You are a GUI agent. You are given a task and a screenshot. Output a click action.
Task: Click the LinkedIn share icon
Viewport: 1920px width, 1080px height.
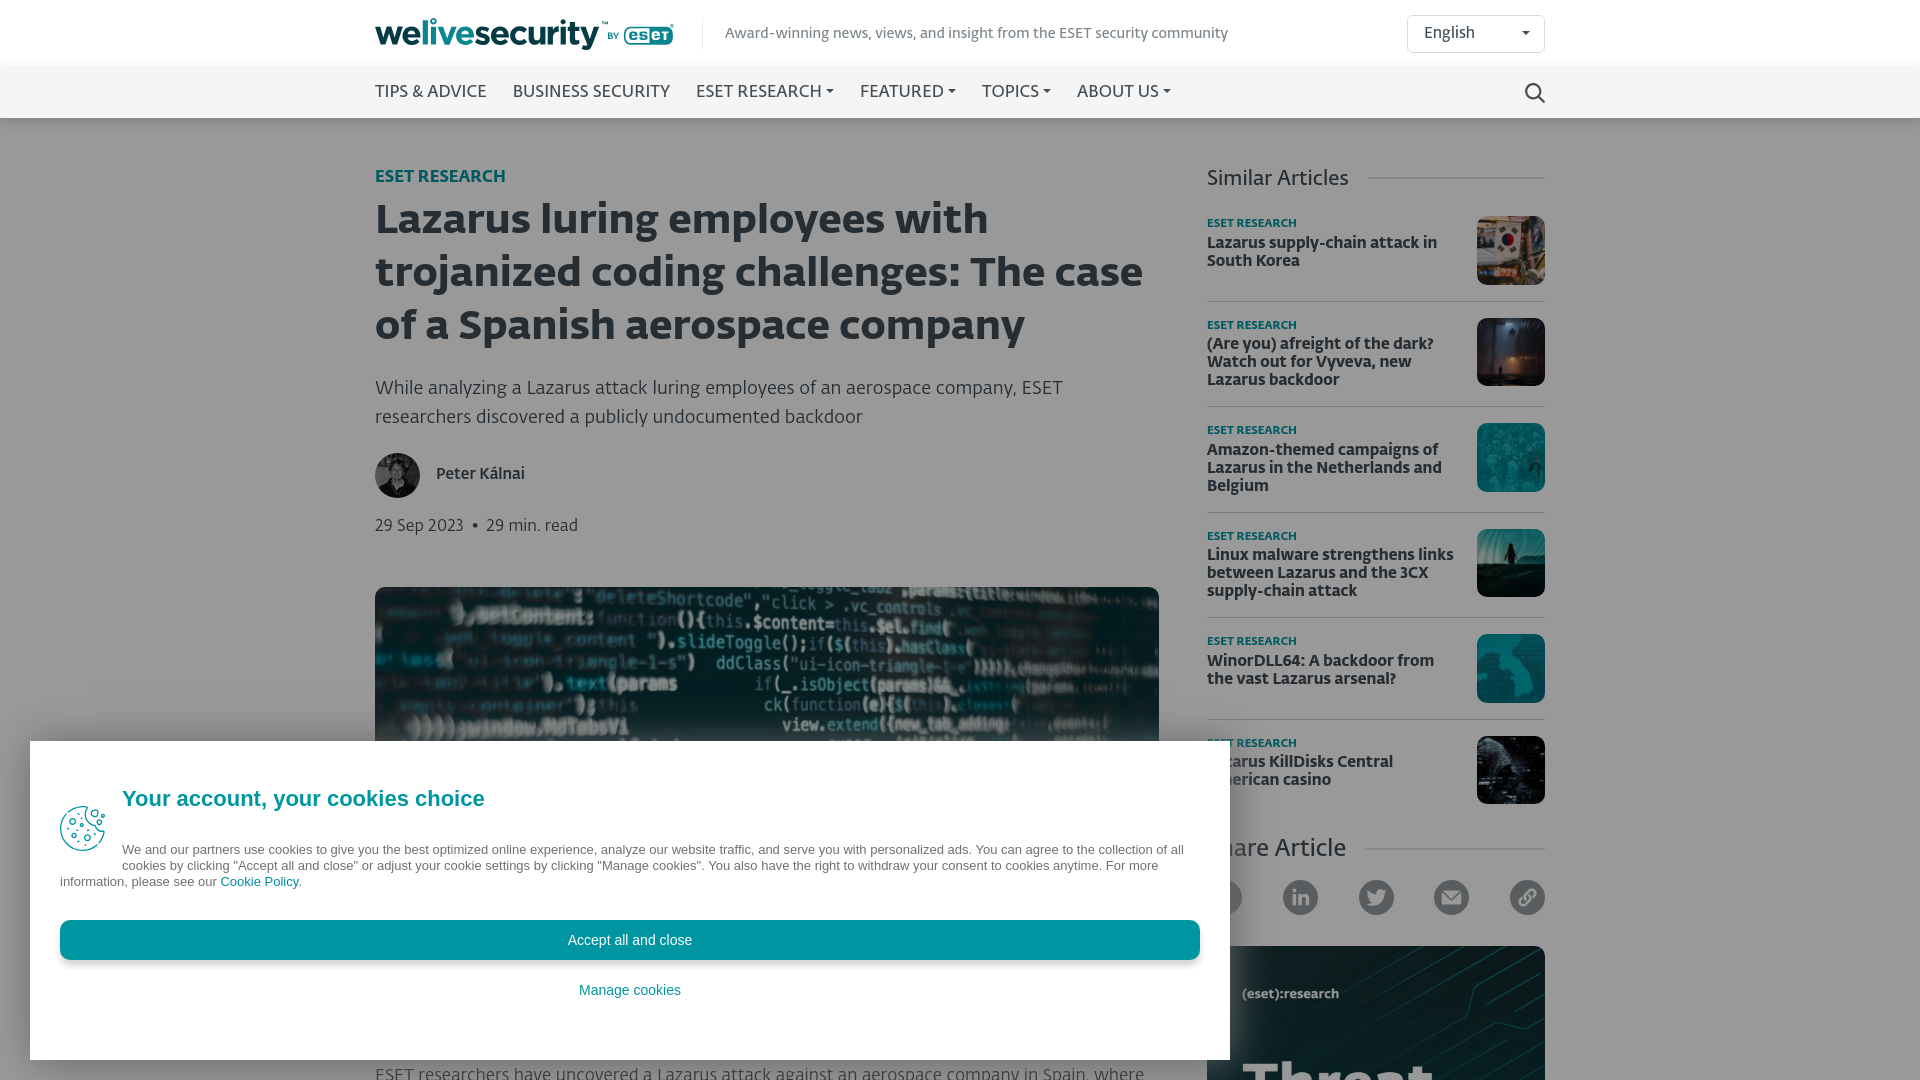[1300, 897]
